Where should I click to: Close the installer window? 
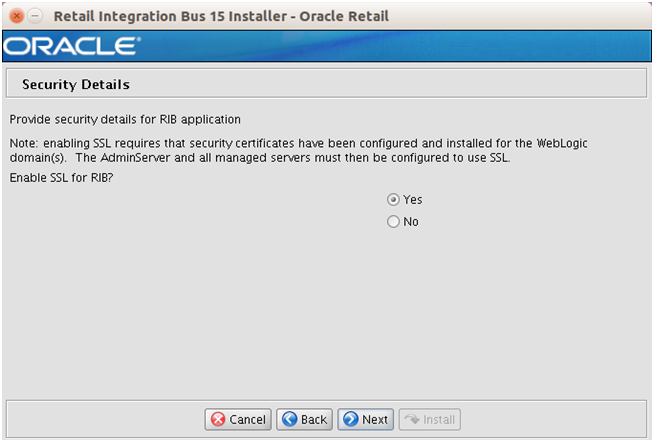[x=17, y=16]
